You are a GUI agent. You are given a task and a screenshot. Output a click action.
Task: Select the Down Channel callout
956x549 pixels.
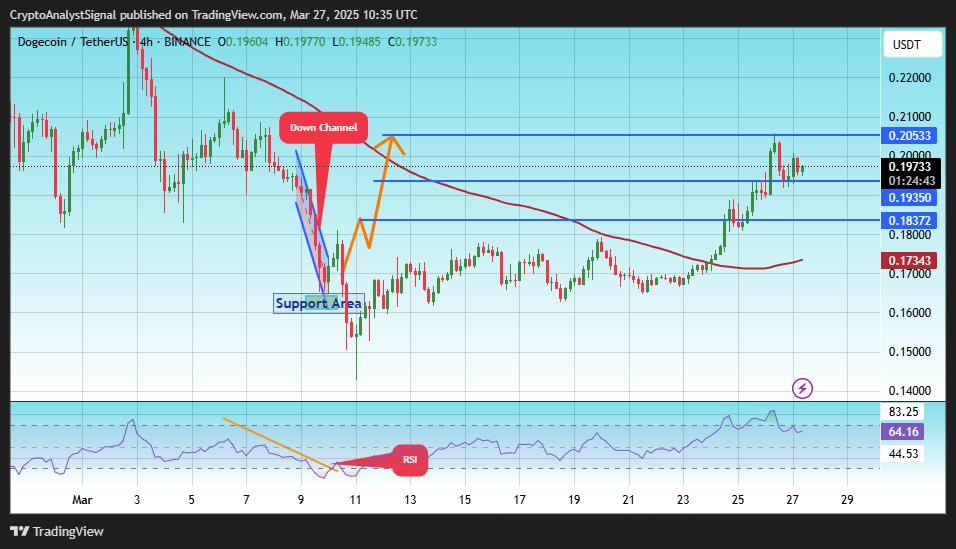(323, 127)
